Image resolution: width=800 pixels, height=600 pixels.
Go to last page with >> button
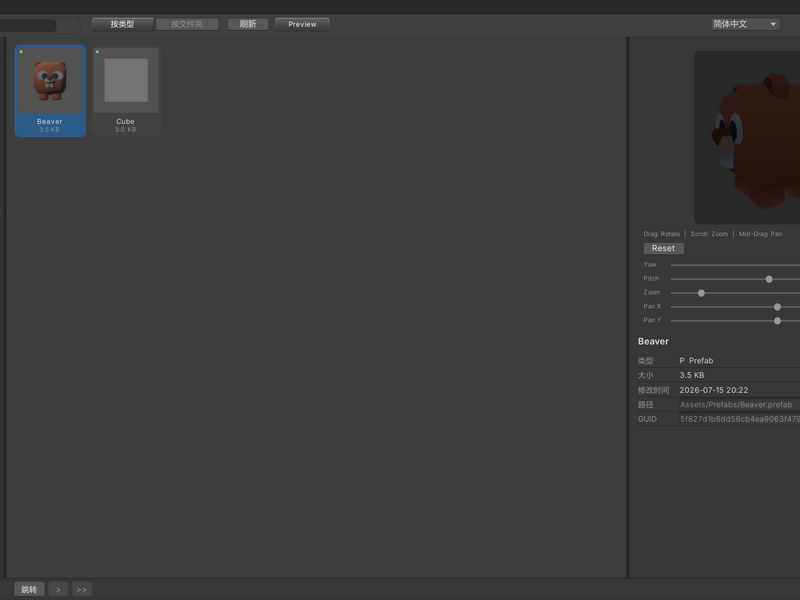[82, 589]
